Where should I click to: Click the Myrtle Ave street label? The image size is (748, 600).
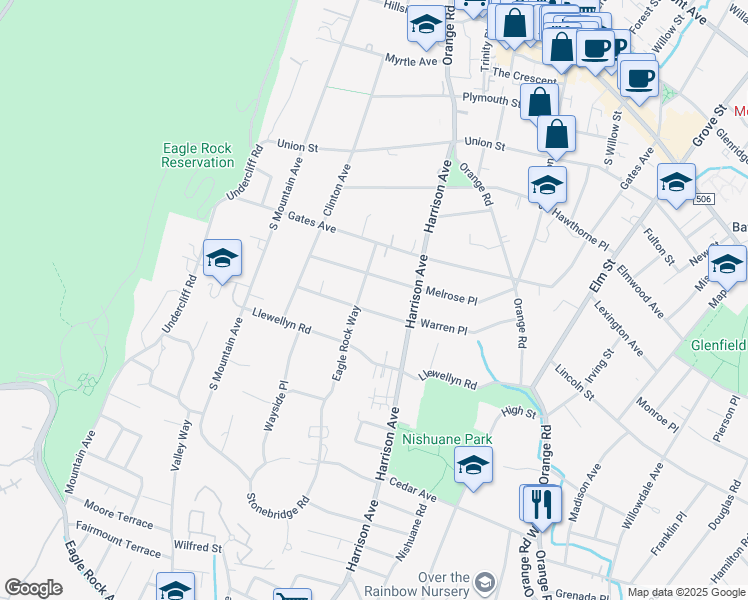pos(411,61)
